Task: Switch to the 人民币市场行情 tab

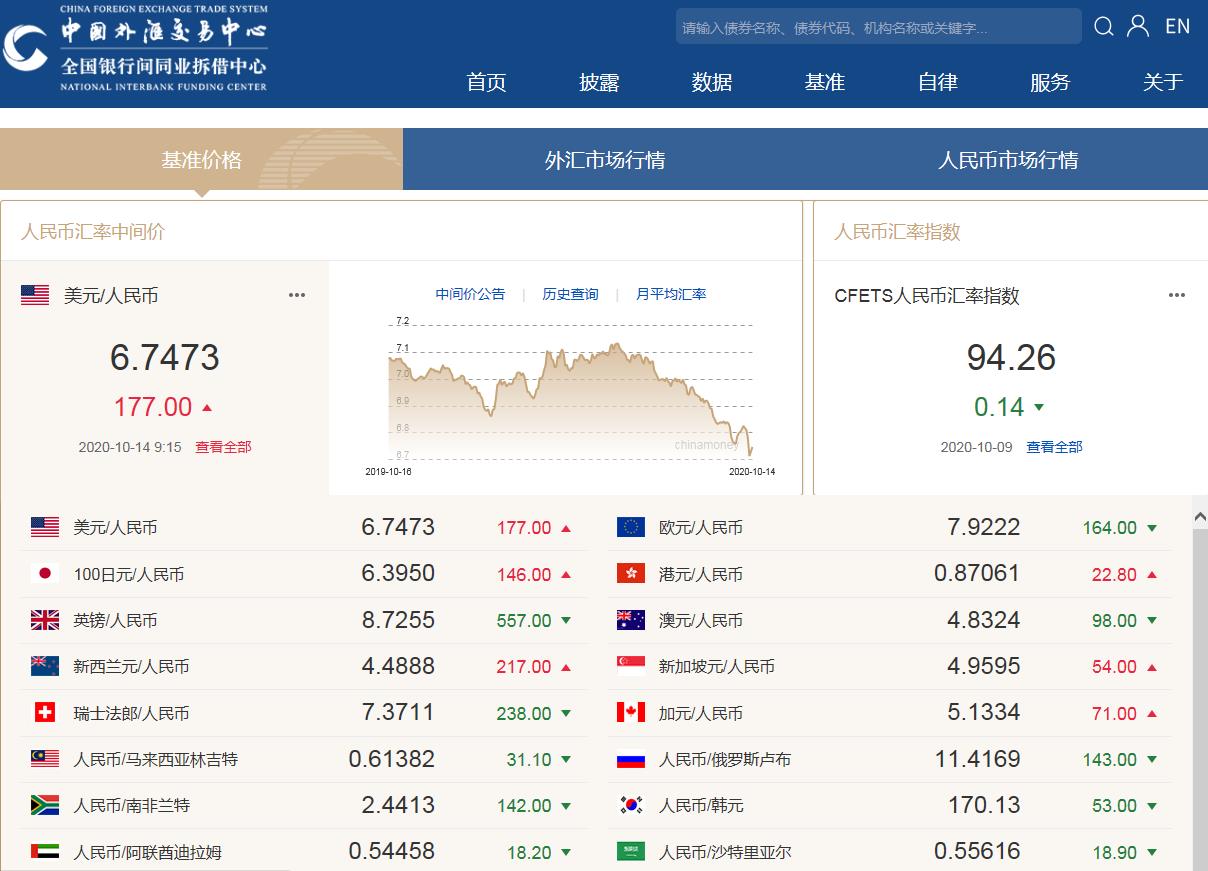Action: click(x=1008, y=160)
